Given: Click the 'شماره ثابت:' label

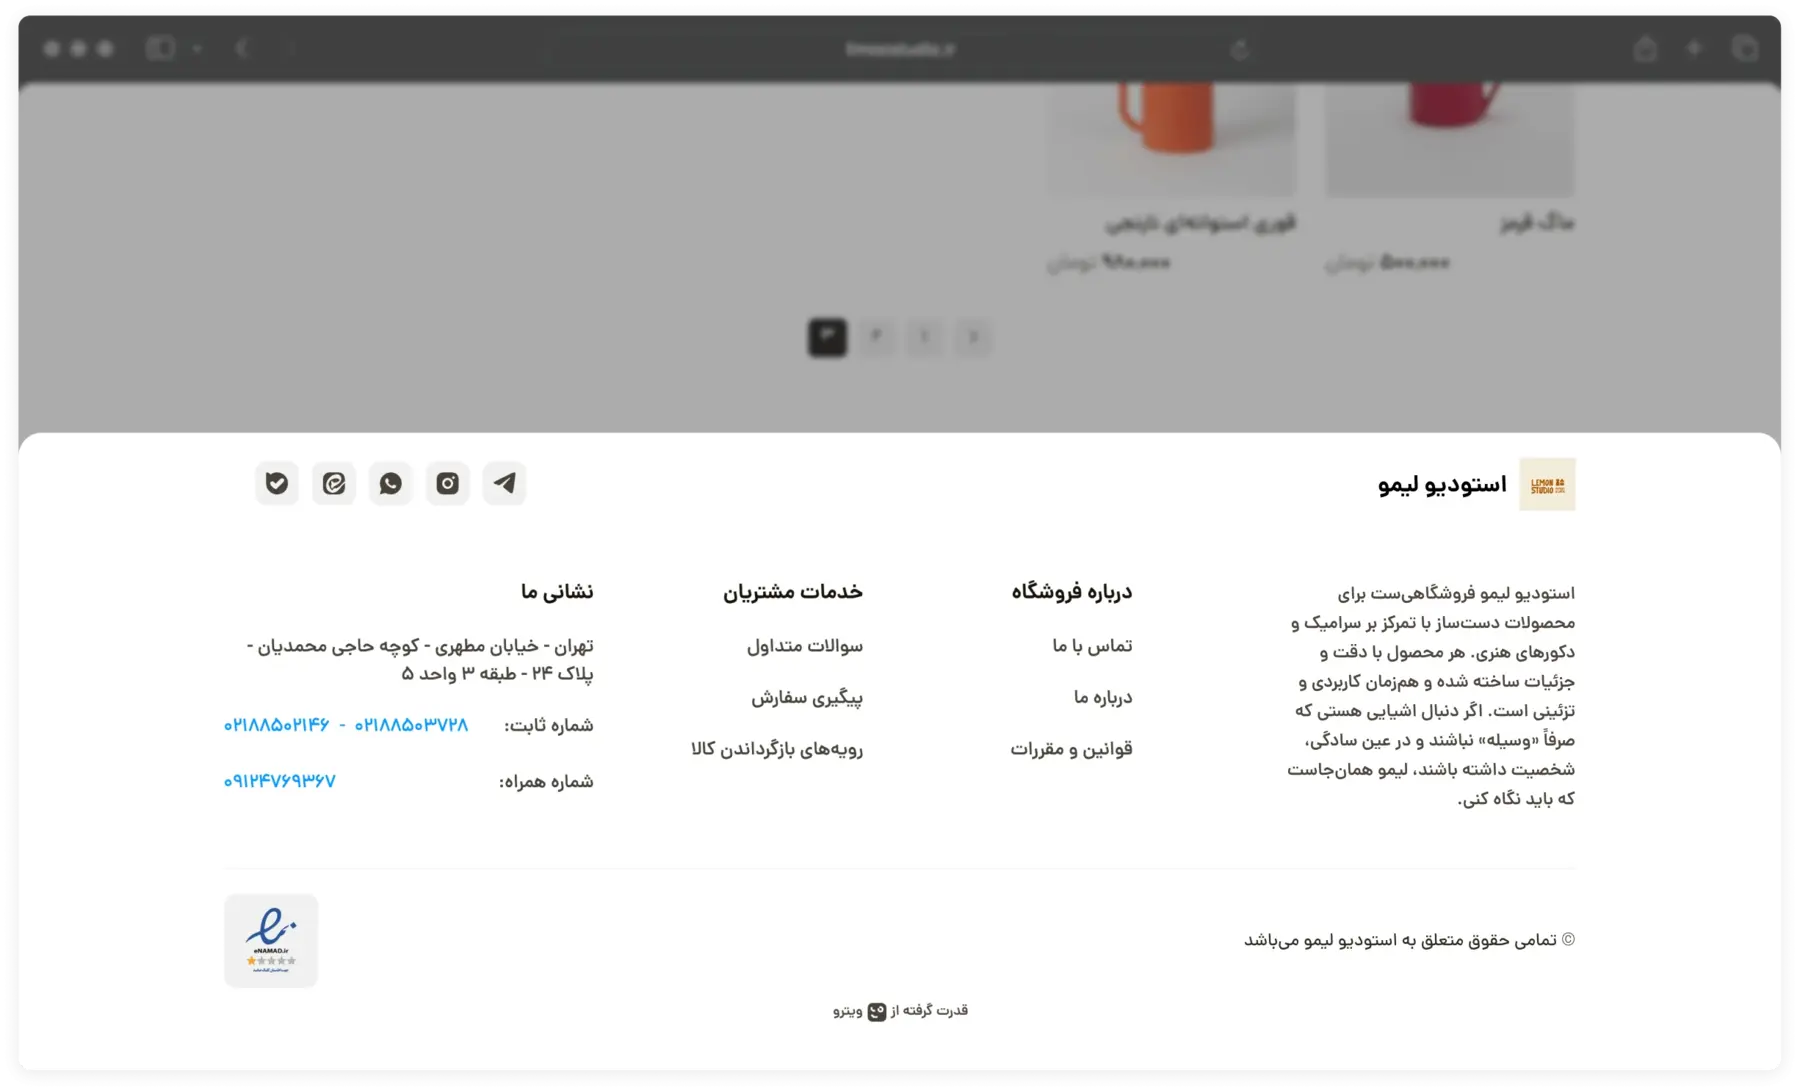Looking at the screenshot, I should [548, 725].
